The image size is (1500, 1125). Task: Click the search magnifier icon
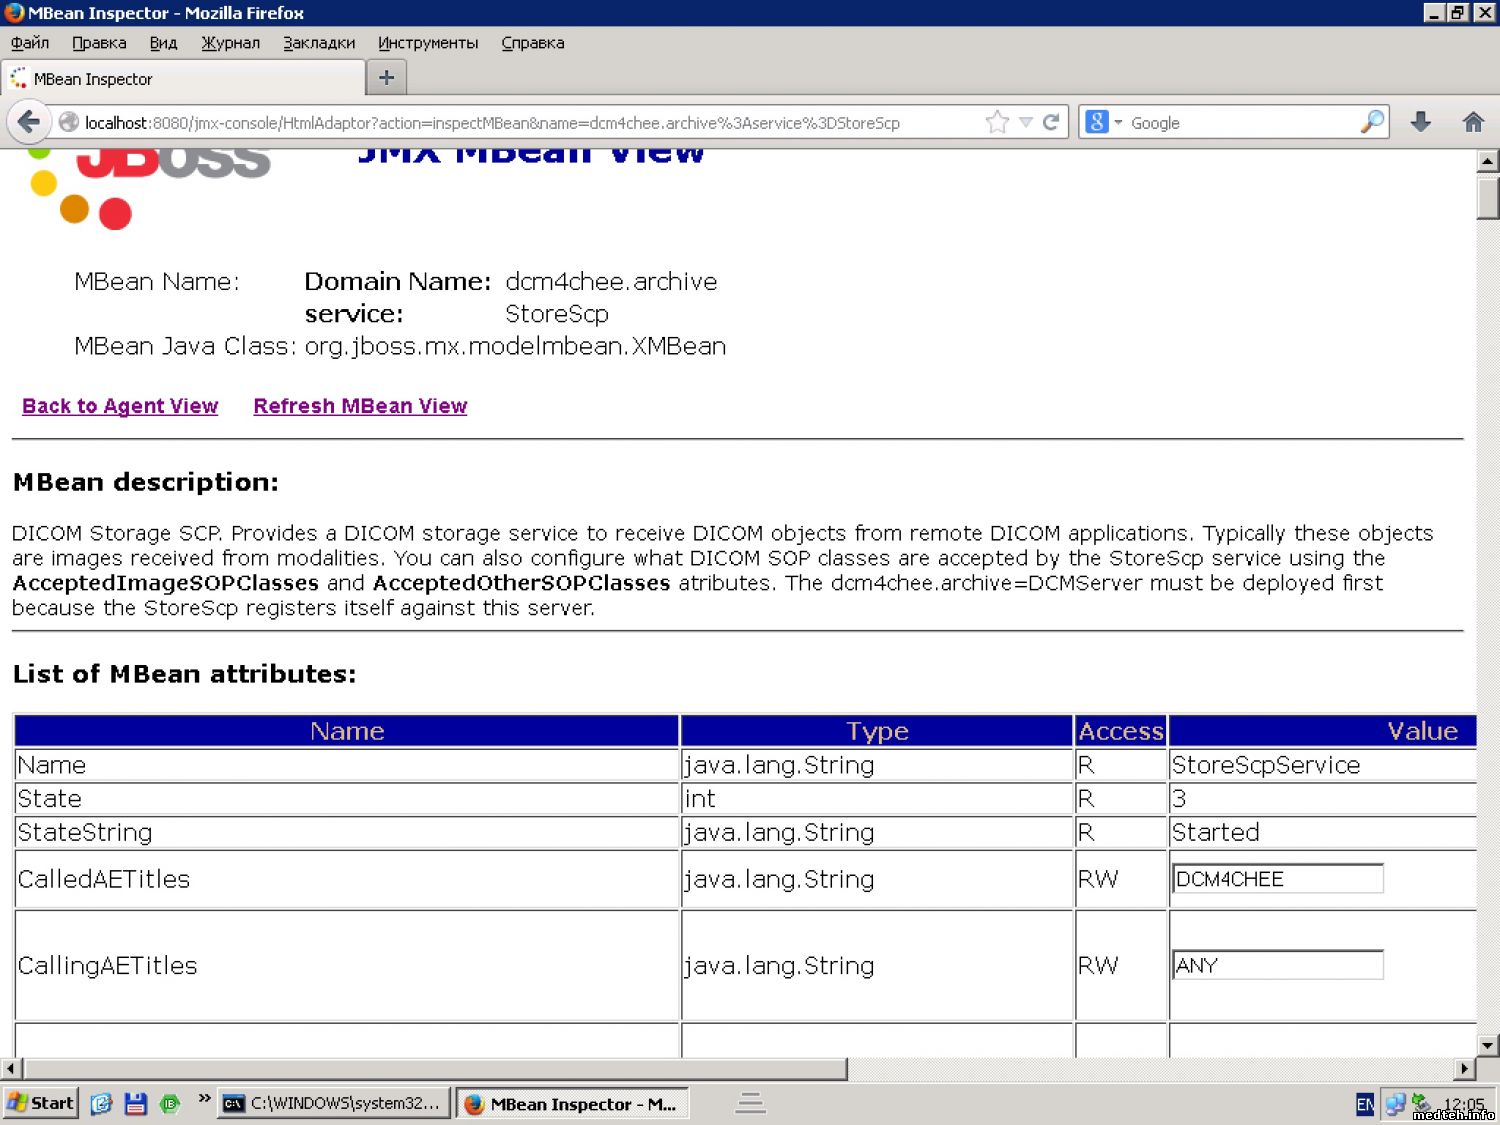click(1372, 122)
